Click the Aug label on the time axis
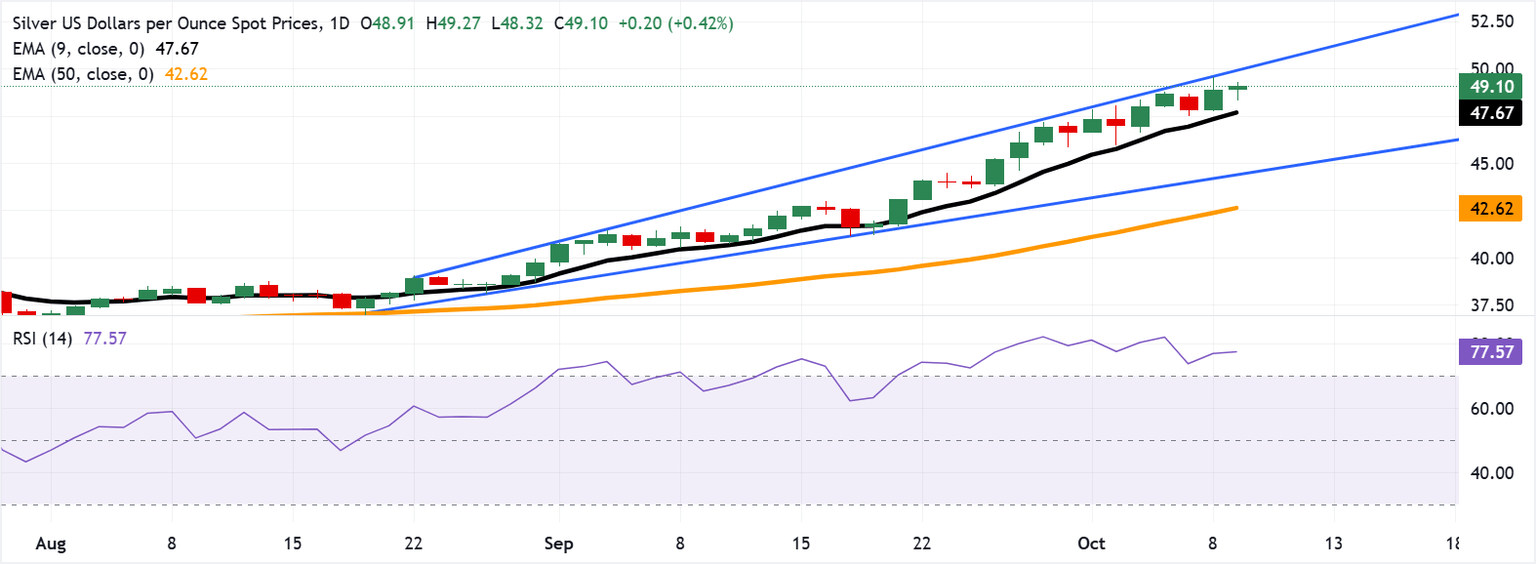The width and height of the screenshot is (1536, 564). coord(50,544)
